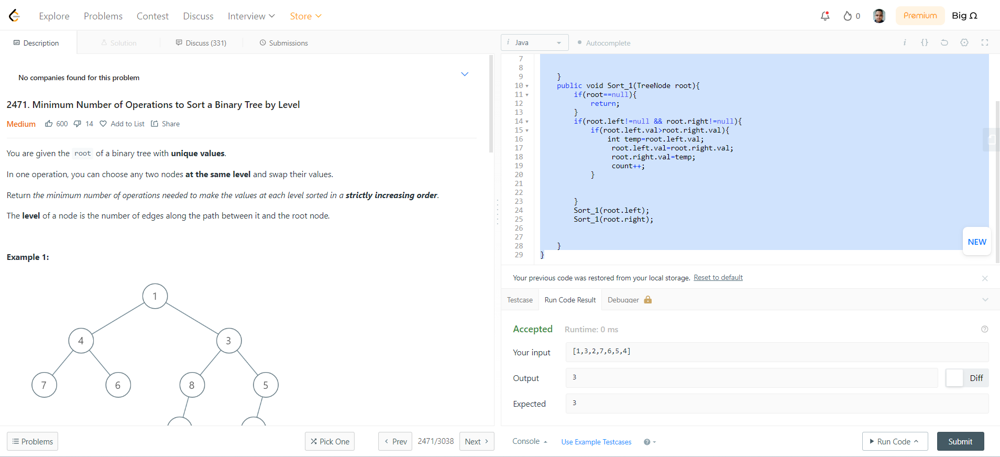
Task: Click the editor info 'i' icon
Action: tap(905, 43)
